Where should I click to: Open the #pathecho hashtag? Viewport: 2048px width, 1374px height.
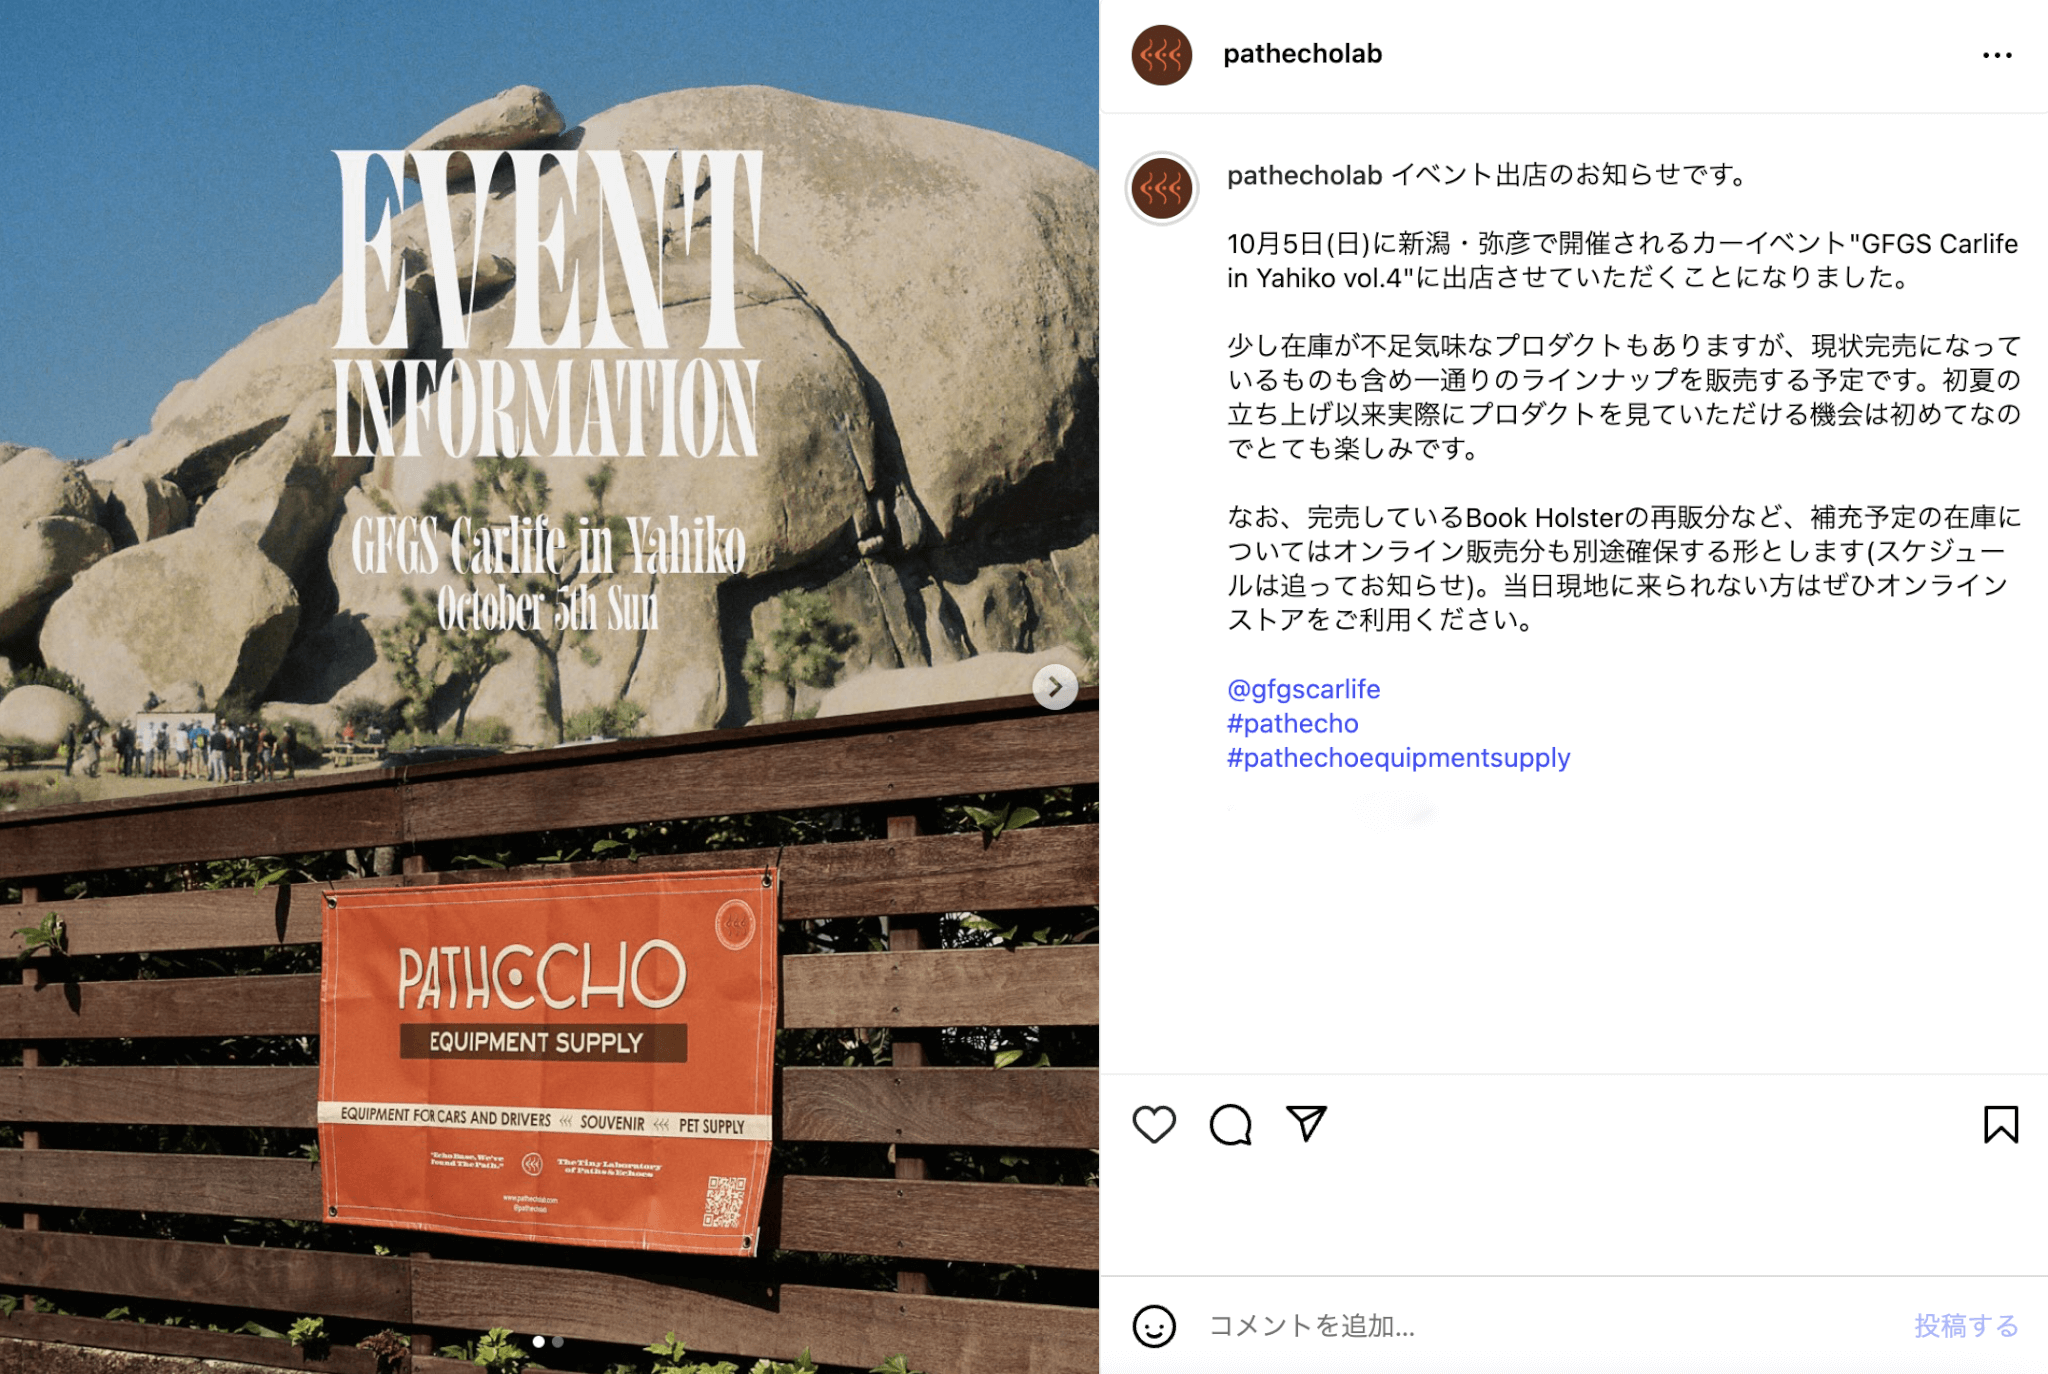pos(1292,723)
